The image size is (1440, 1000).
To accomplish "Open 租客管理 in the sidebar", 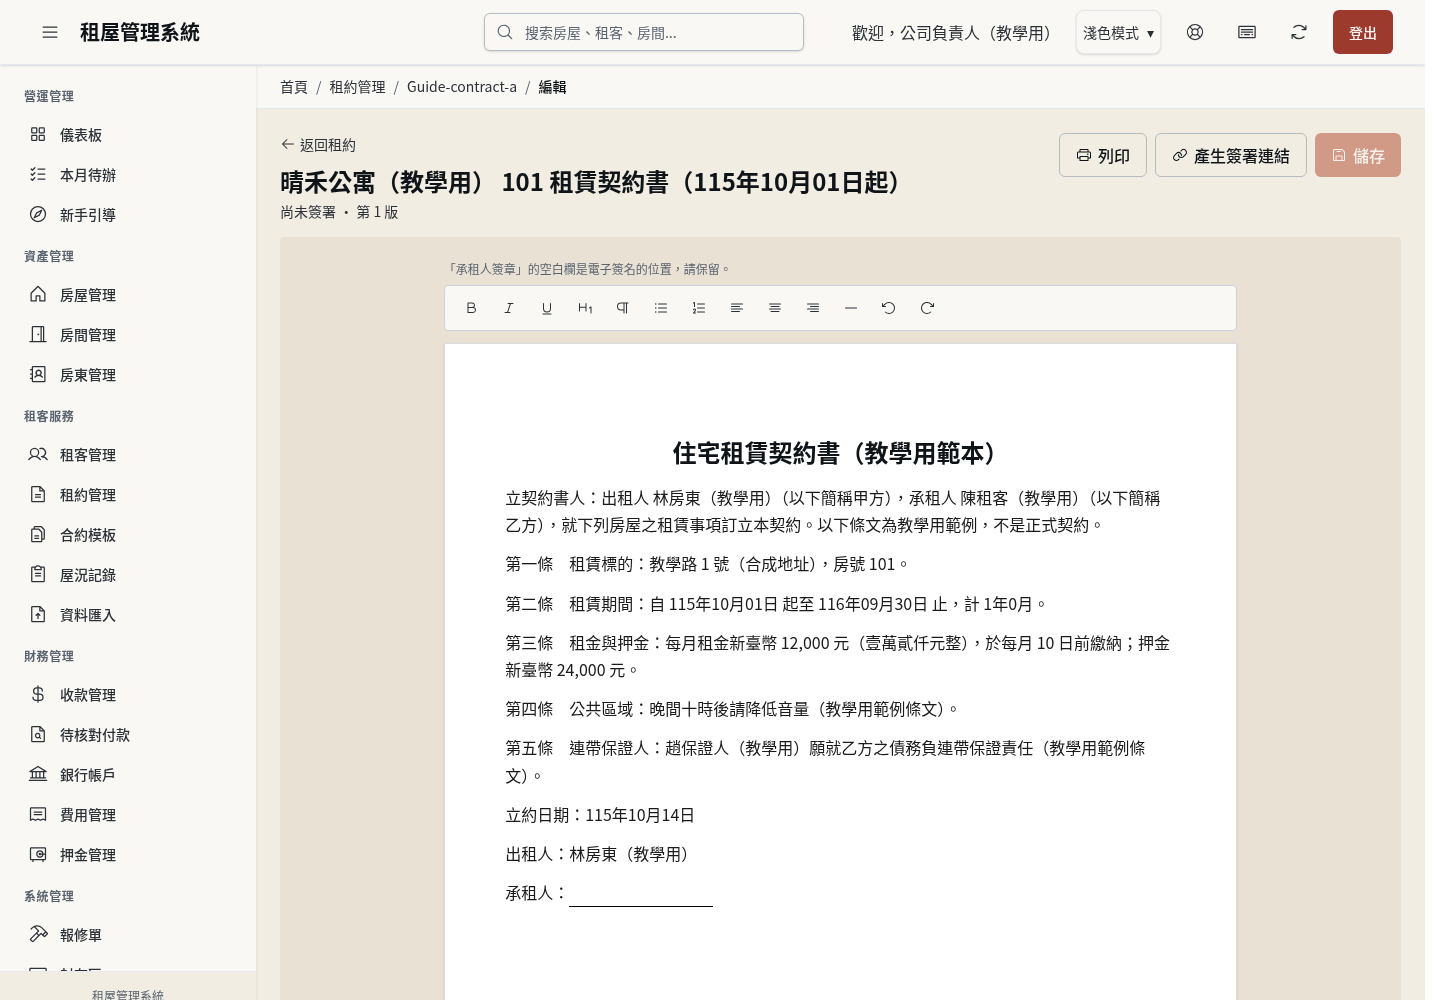I will 128,455.
